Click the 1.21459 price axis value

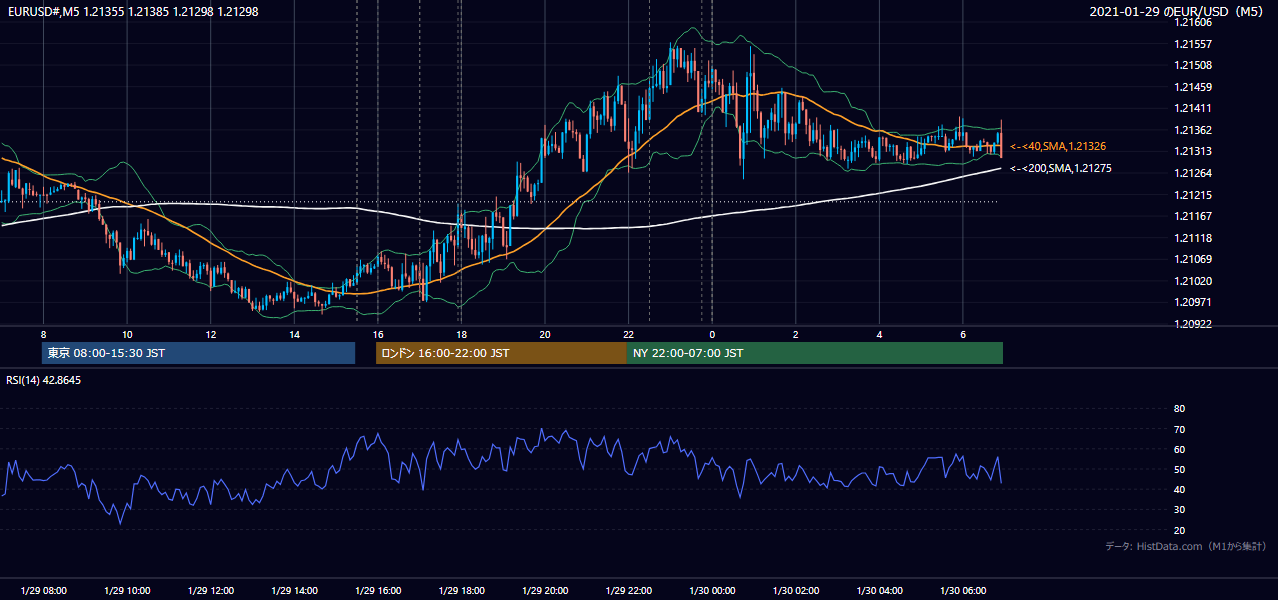point(1194,87)
